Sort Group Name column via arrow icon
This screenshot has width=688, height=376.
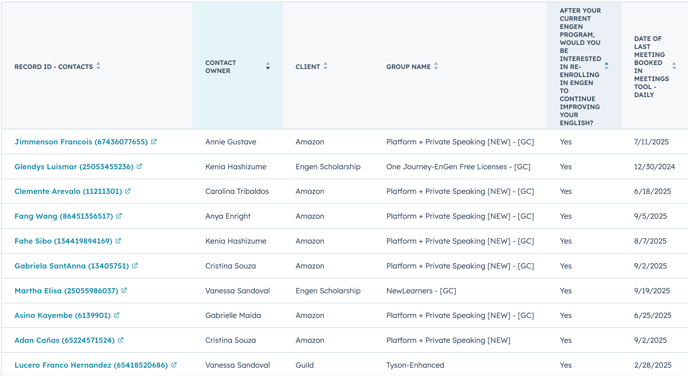tap(436, 66)
